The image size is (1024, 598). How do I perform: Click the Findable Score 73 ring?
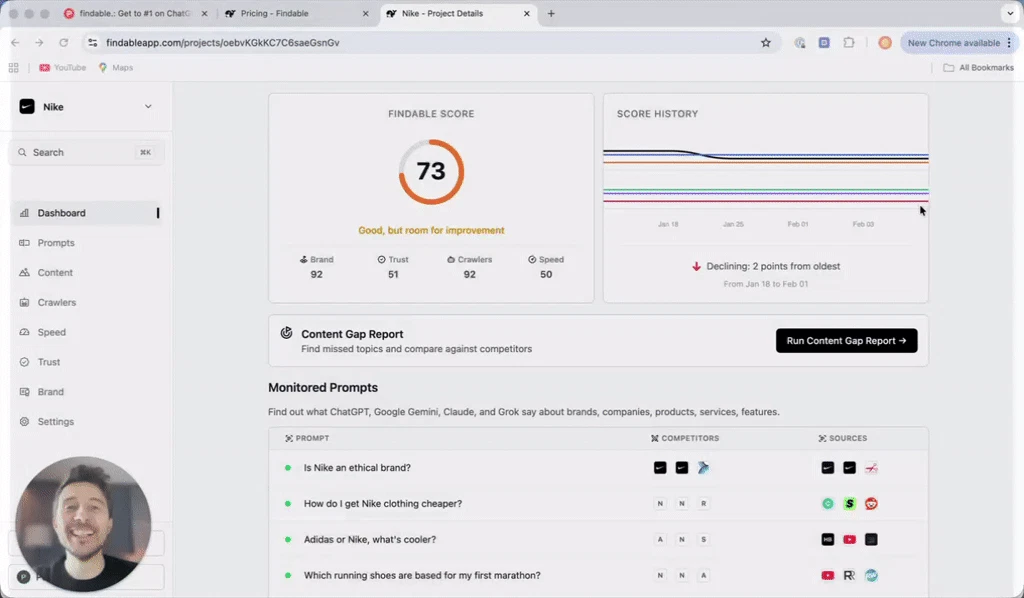(x=431, y=172)
